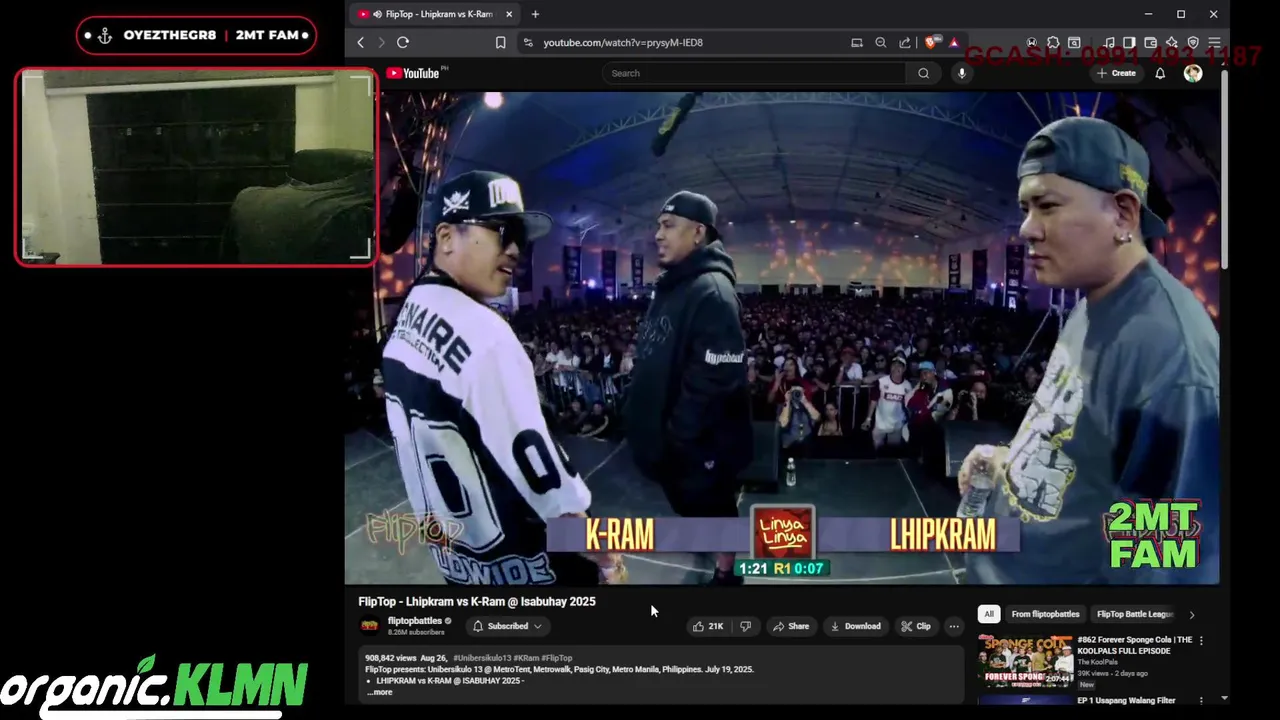Open The KoolPals channel link
1280x720 pixels.
pyautogui.click(x=1097, y=662)
